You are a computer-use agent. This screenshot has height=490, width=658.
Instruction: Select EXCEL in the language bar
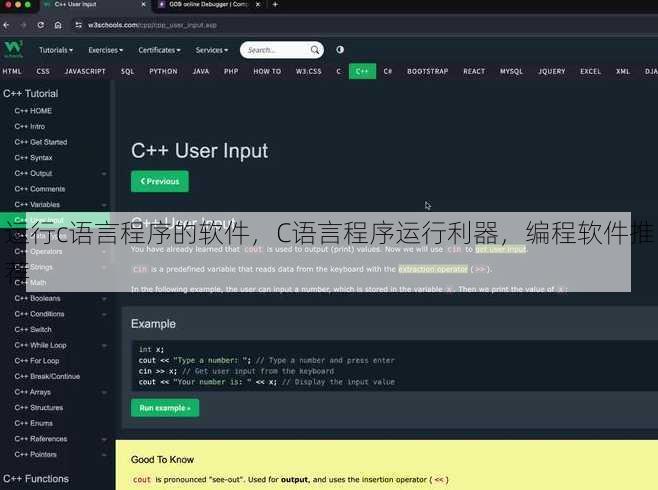tap(590, 71)
